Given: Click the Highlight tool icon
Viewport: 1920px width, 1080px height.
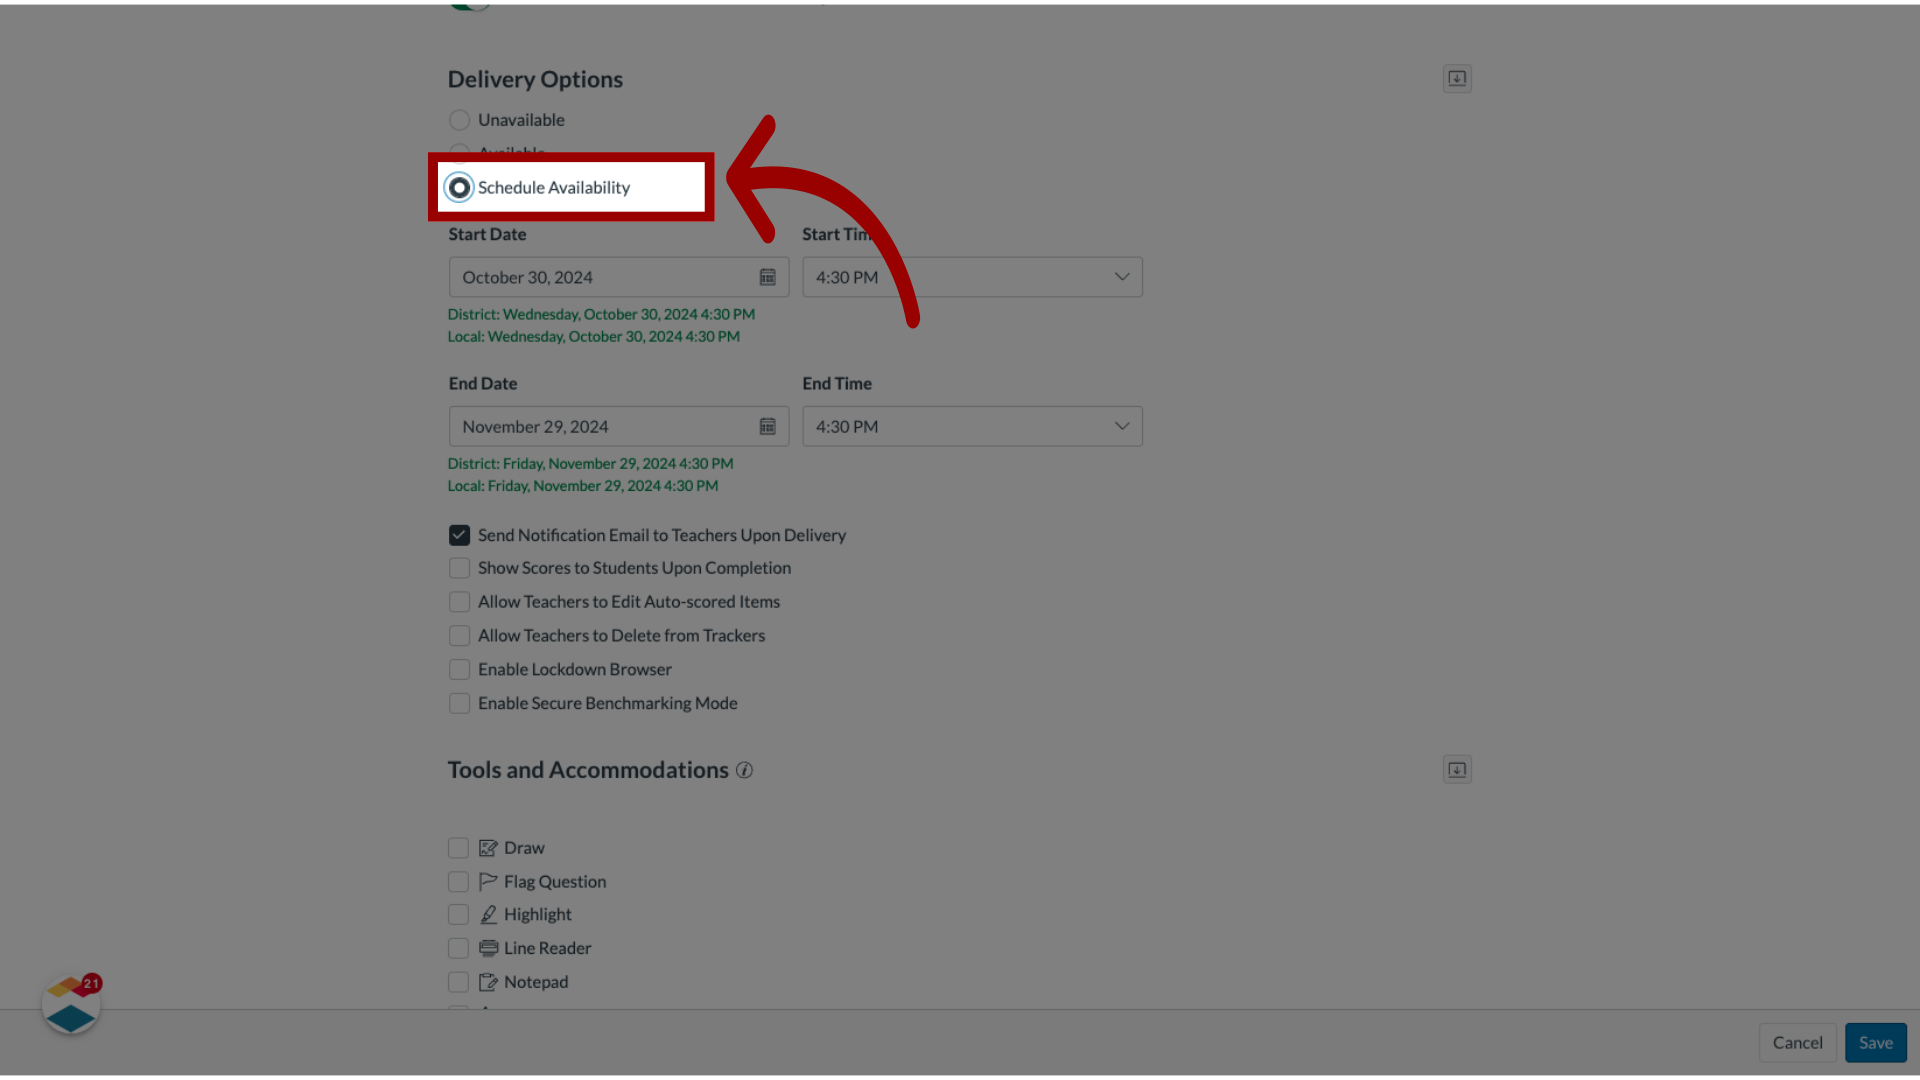Looking at the screenshot, I should 489,914.
